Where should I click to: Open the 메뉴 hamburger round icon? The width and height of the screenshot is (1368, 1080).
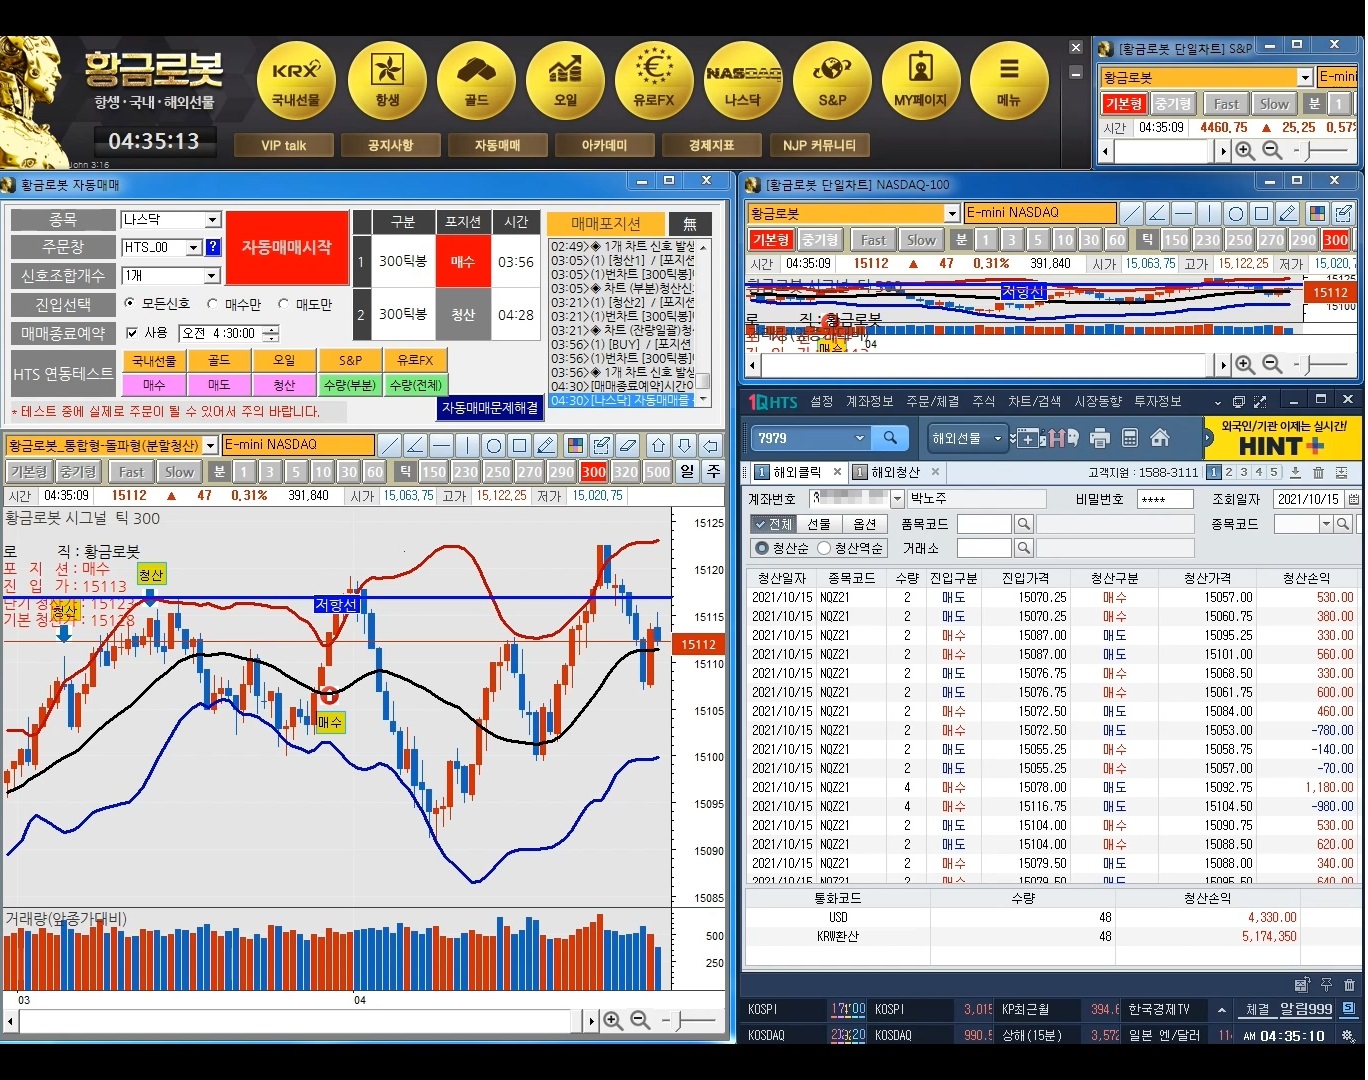click(1009, 82)
